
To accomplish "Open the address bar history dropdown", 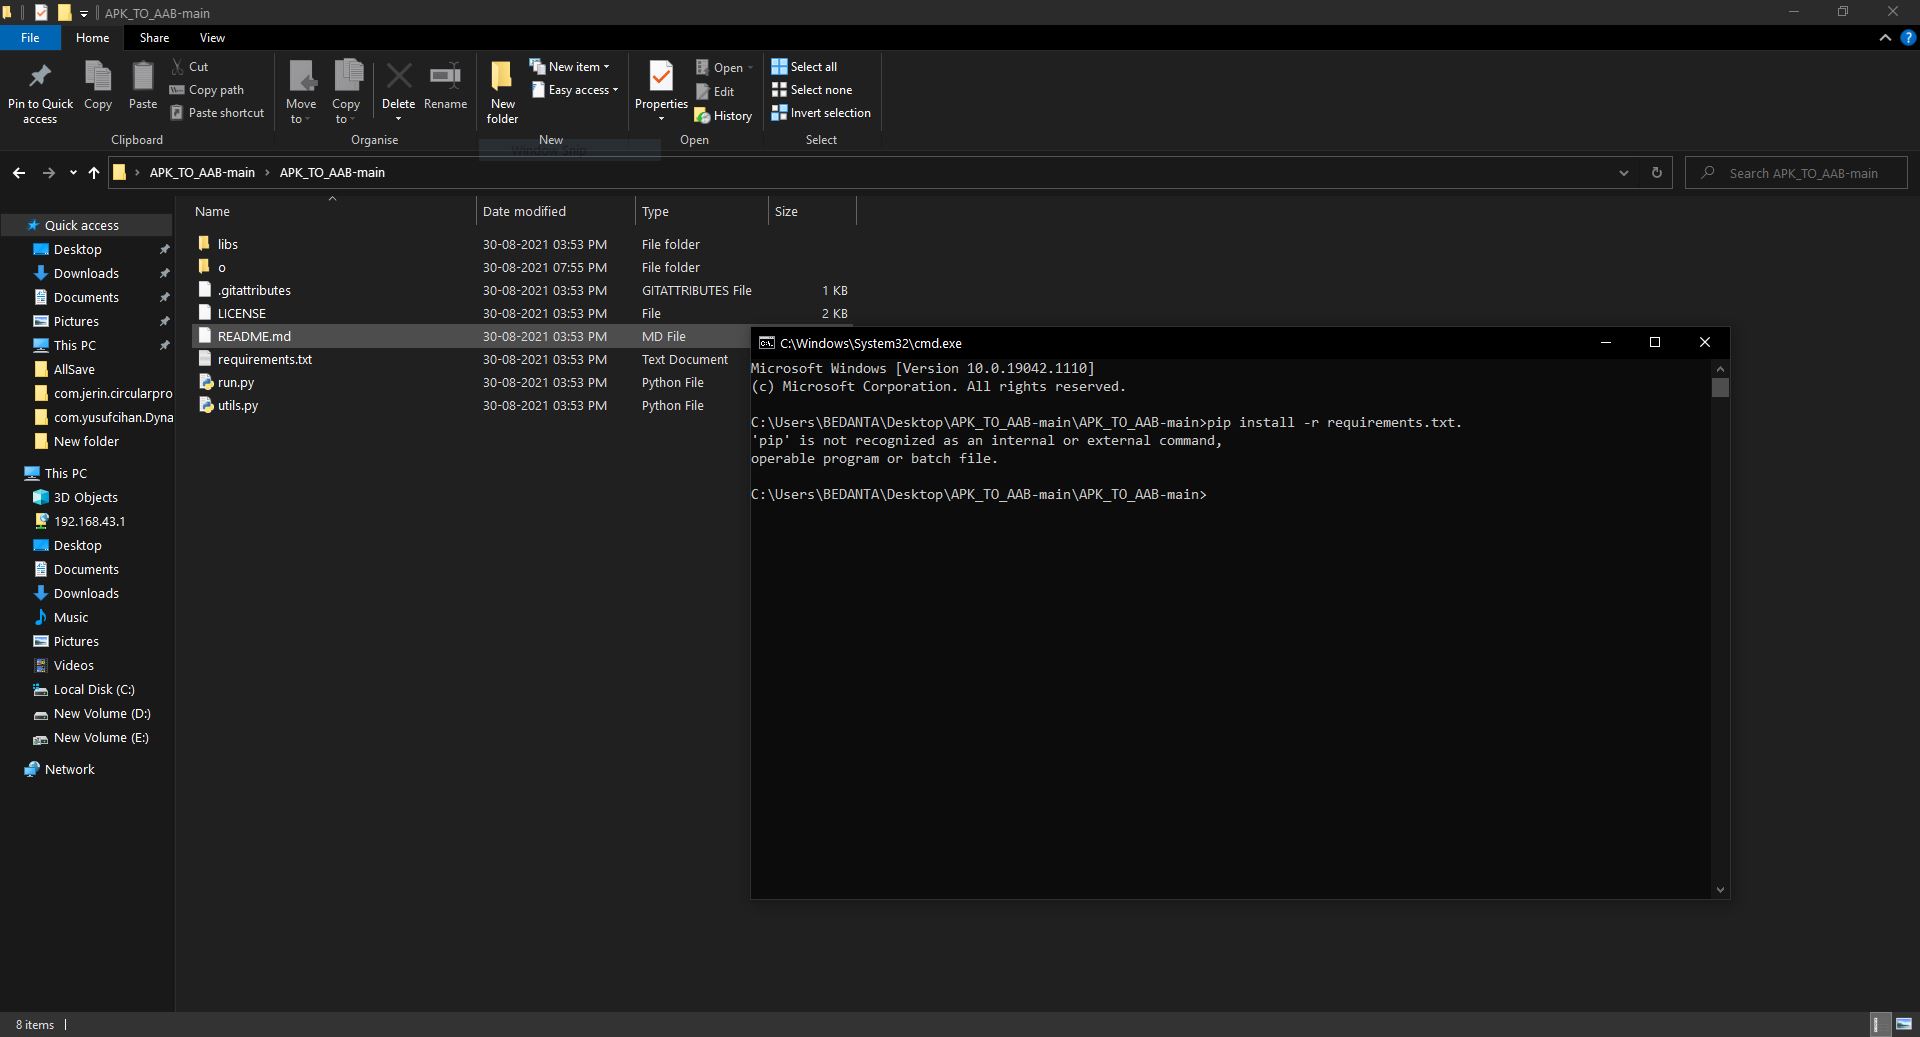I will (1623, 173).
